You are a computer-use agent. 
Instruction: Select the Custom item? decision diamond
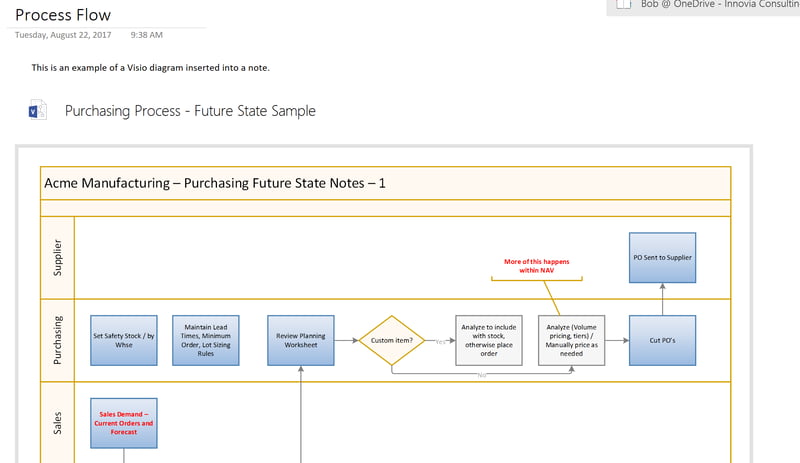click(392, 340)
